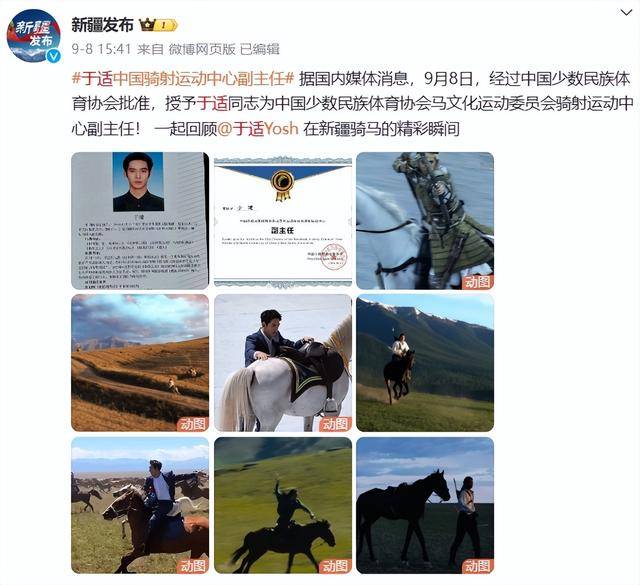The width and height of the screenshot is (640, 585).
Task: Click the 于适 name in the post text
Action: click(x=212, y=104)
